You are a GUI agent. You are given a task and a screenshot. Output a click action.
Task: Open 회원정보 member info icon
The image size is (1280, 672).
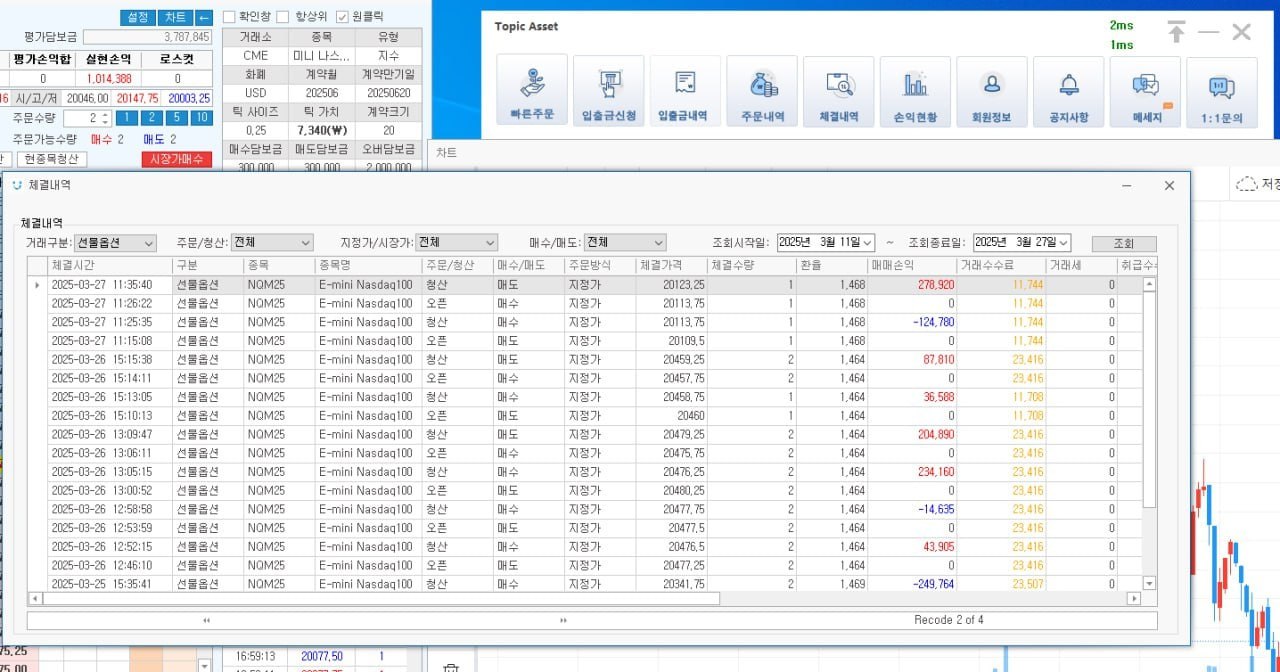tap(992, 92)
